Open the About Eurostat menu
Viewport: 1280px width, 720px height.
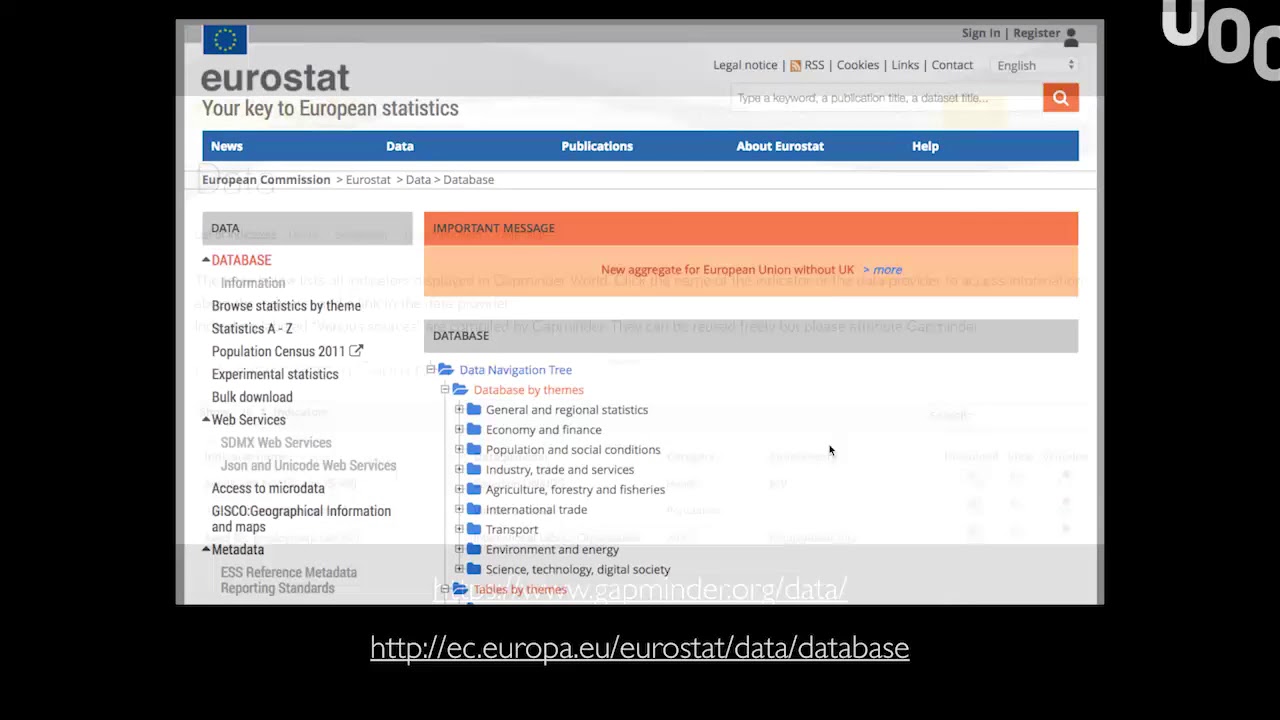780,146
